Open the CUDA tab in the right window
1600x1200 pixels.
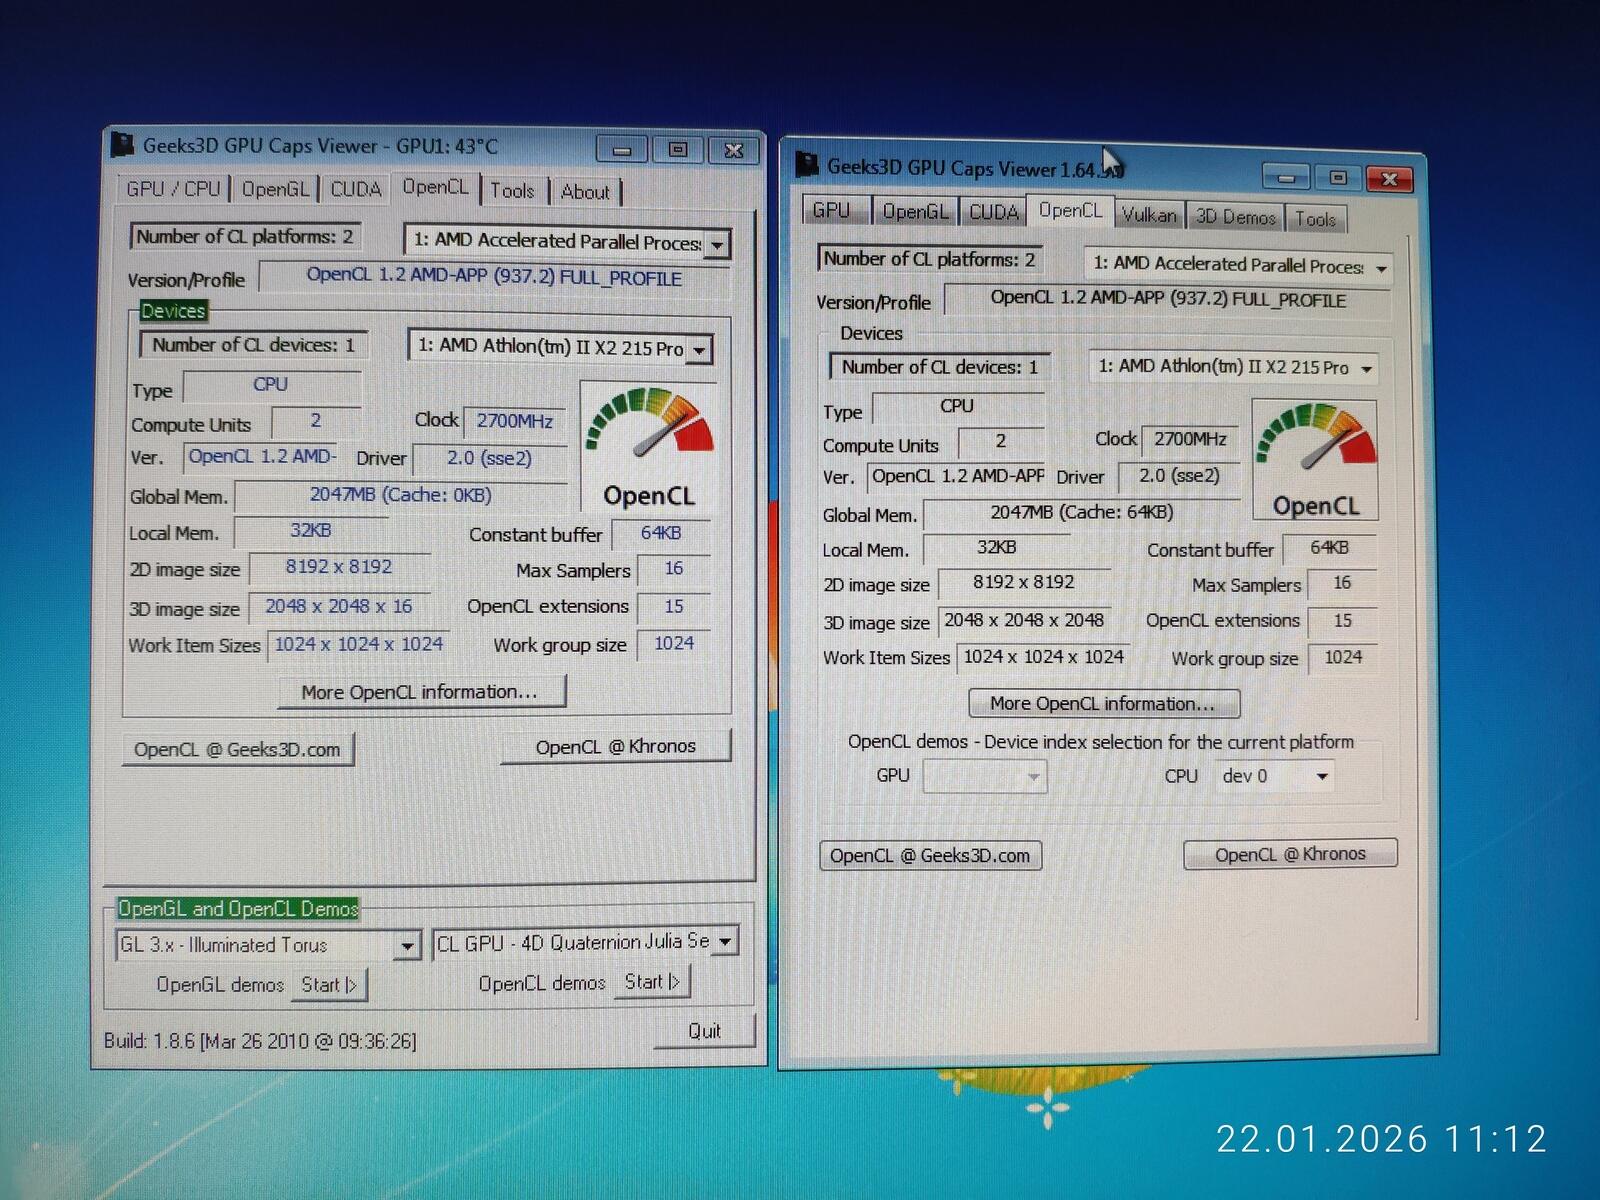993,212
